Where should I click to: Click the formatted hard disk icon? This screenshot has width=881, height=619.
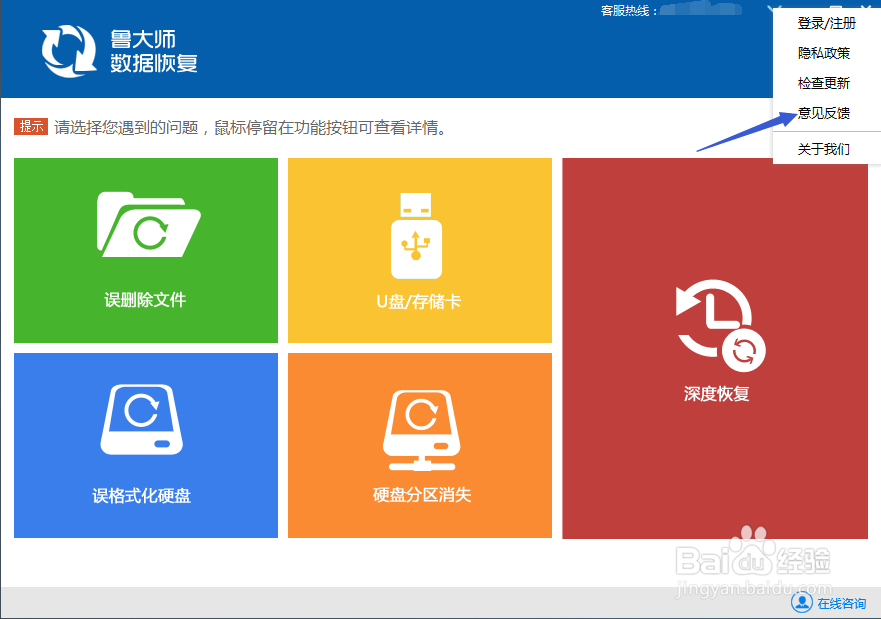coord(142,420)
